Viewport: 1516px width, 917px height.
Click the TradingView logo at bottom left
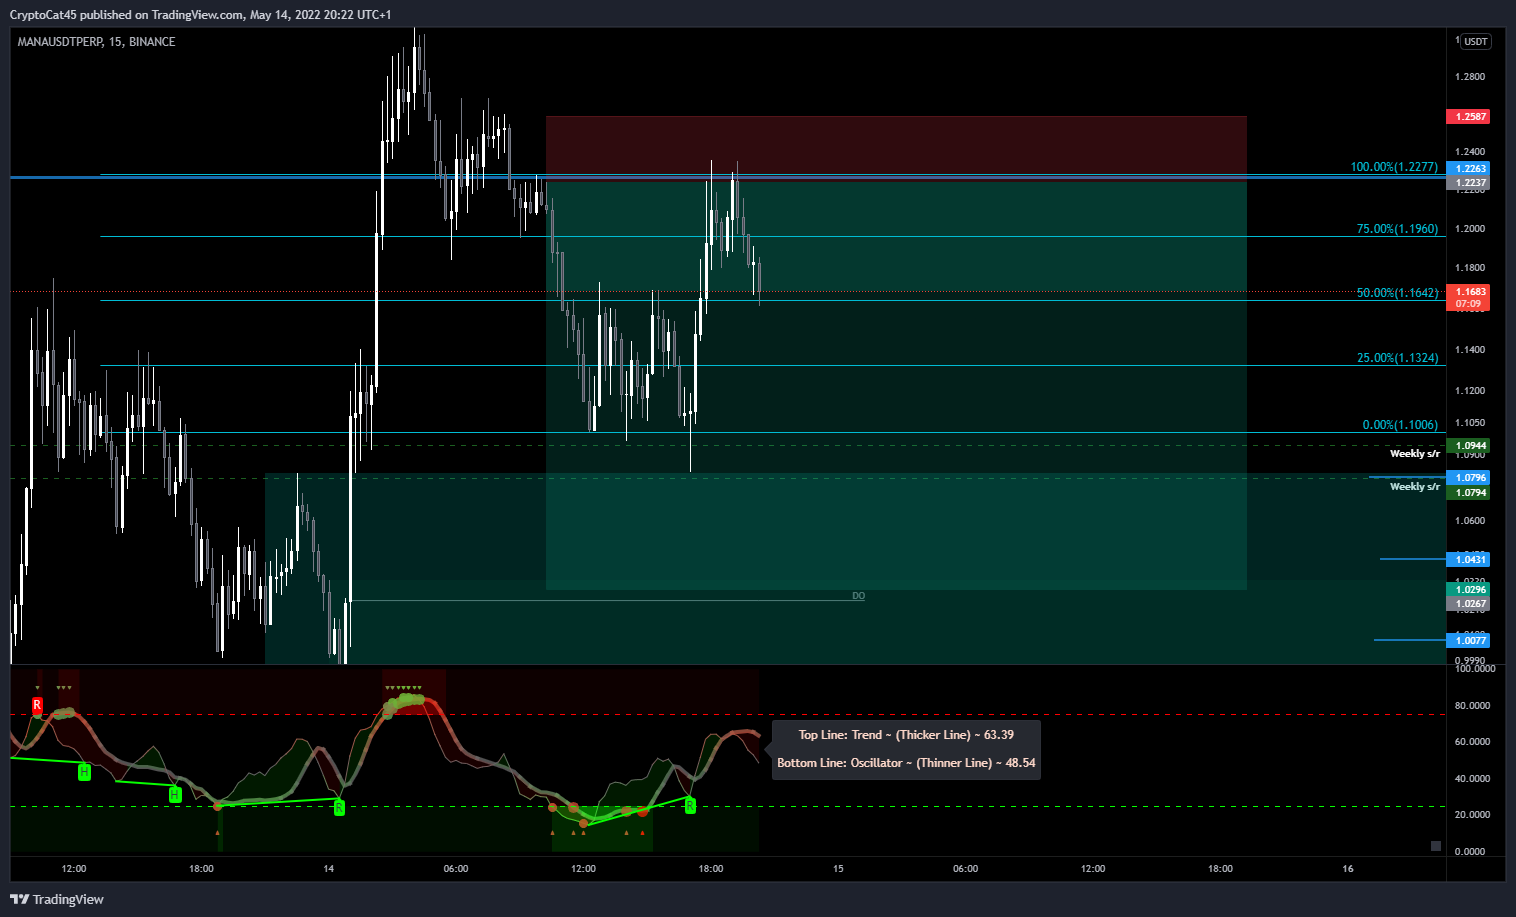pyautogui.click(x=57, y=899)
